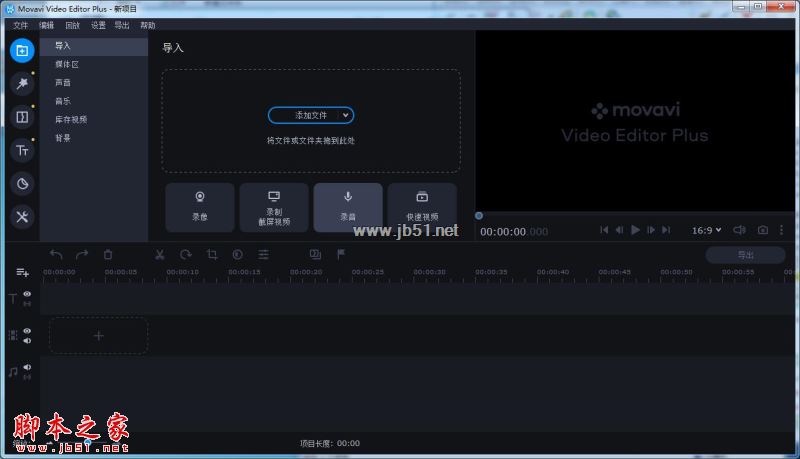Hide the video track with eye icon
Image resolution: width=800 pixels, height=459 pixels.
(x=27, y=331)
